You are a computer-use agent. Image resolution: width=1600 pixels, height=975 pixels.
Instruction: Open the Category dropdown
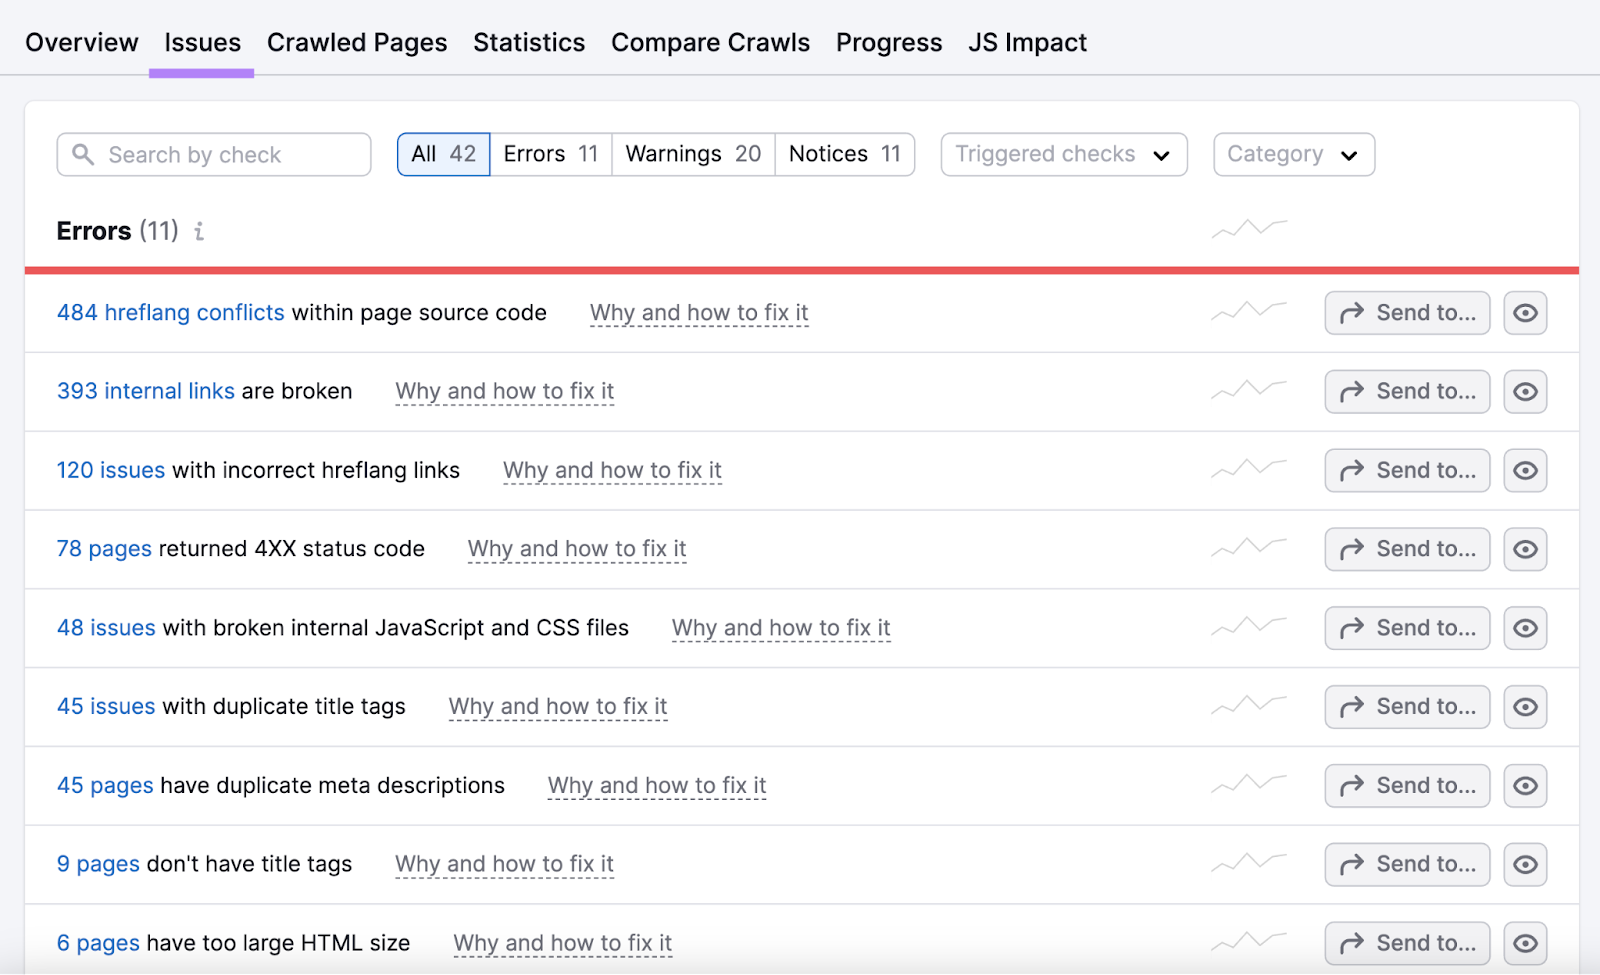pyautogui.click(x=1293, y=154)
